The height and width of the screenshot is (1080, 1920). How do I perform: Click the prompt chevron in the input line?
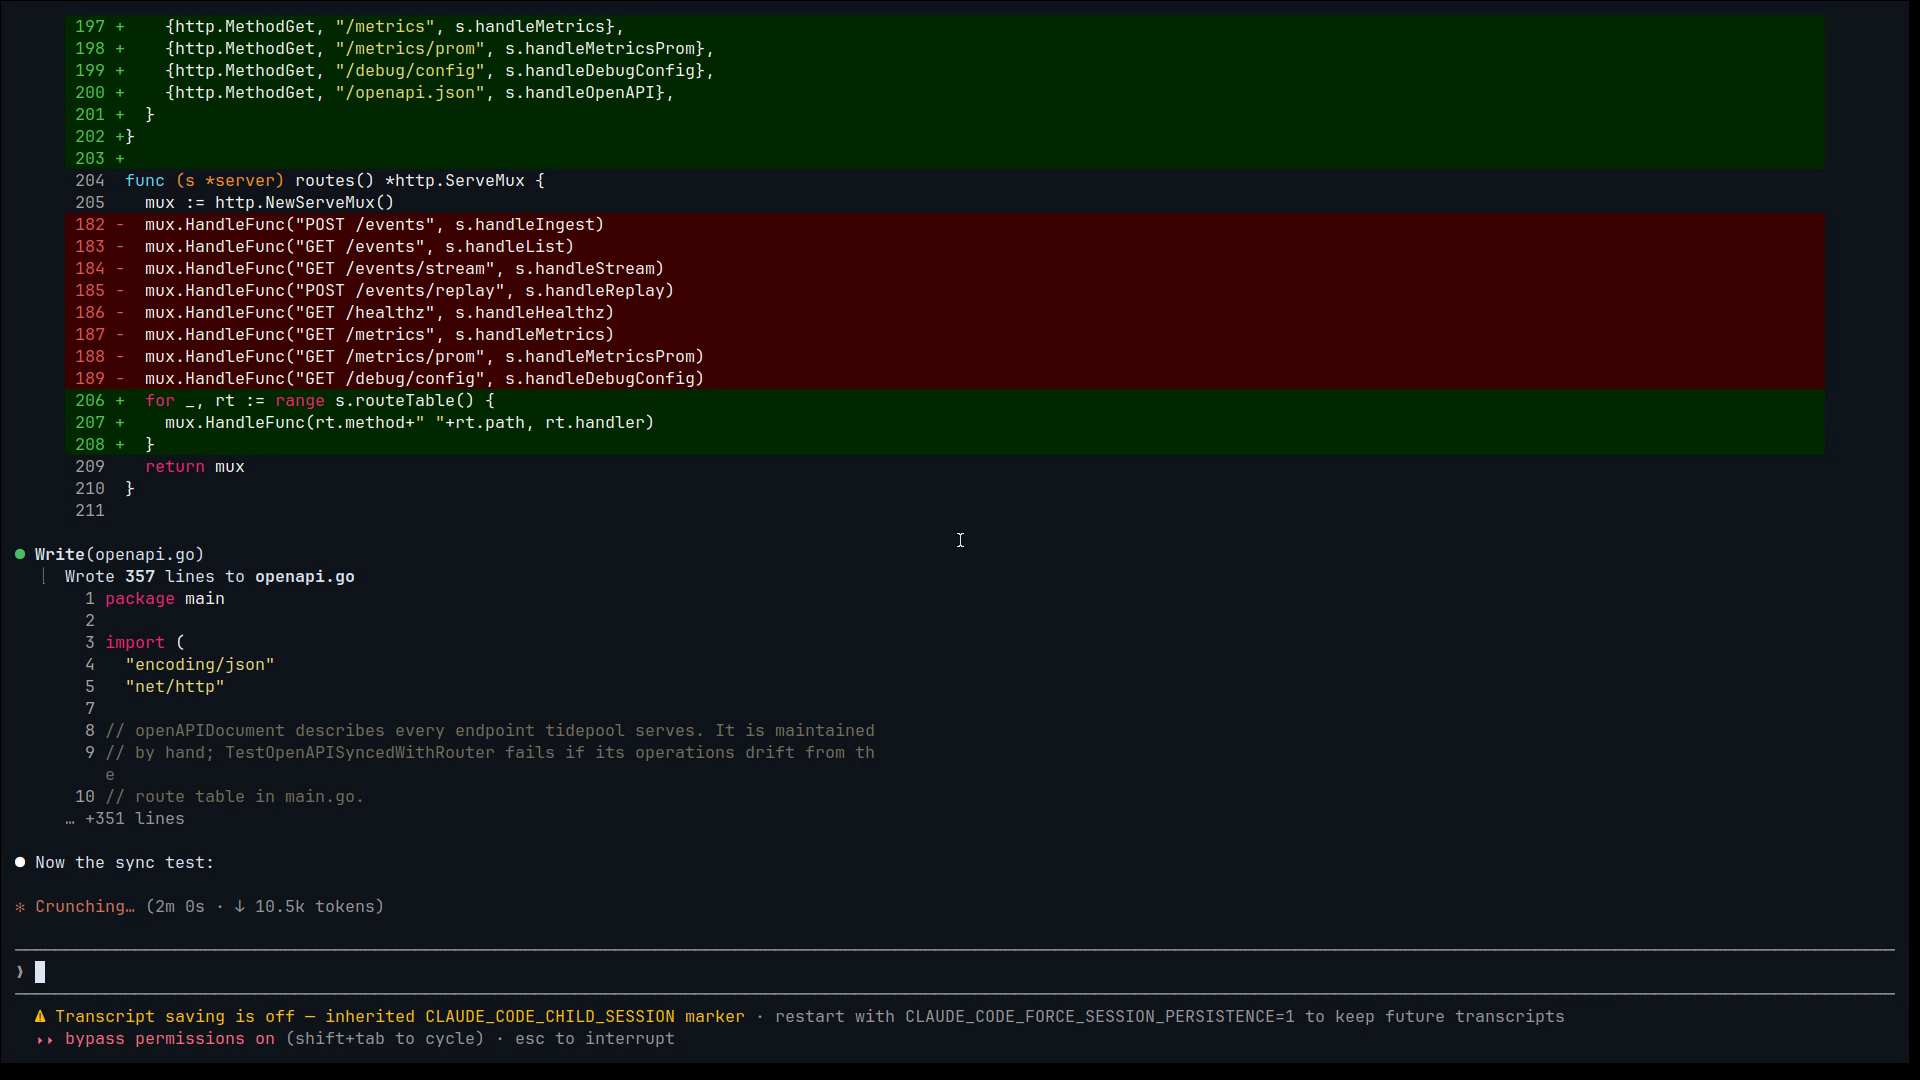click(x=20, y=972)
